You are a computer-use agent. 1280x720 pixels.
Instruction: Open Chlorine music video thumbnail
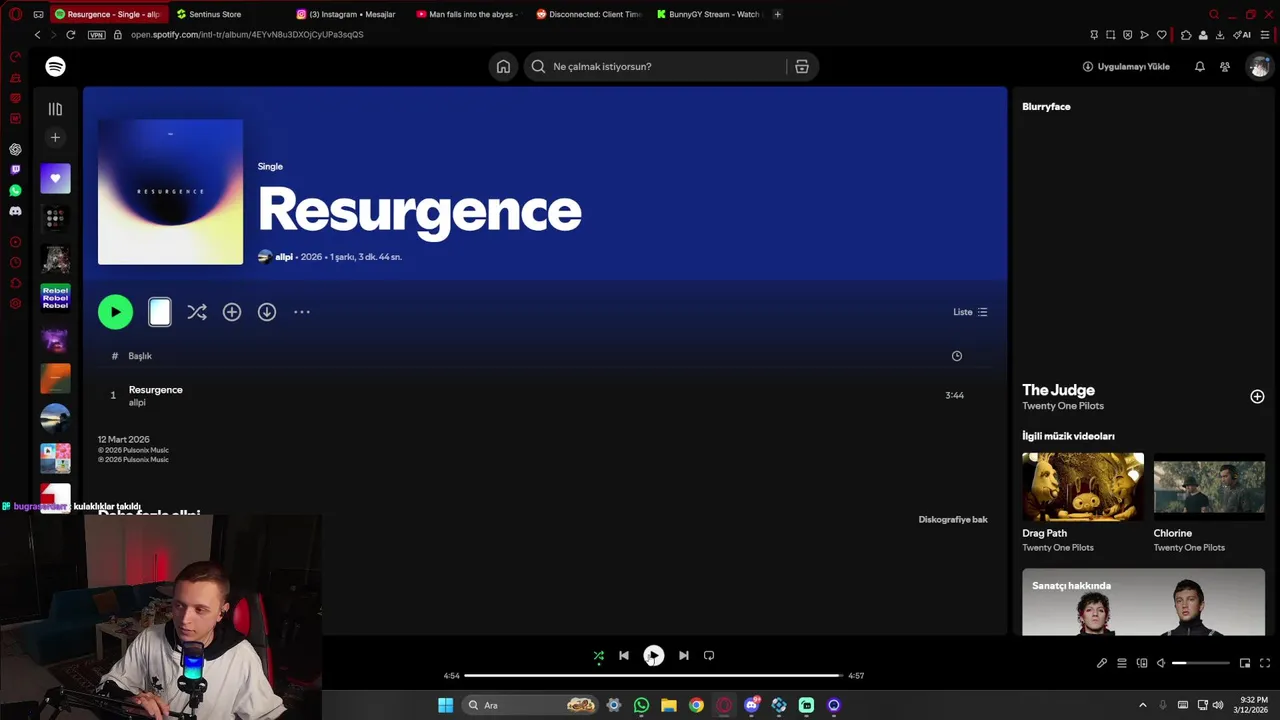(1209, 487)
